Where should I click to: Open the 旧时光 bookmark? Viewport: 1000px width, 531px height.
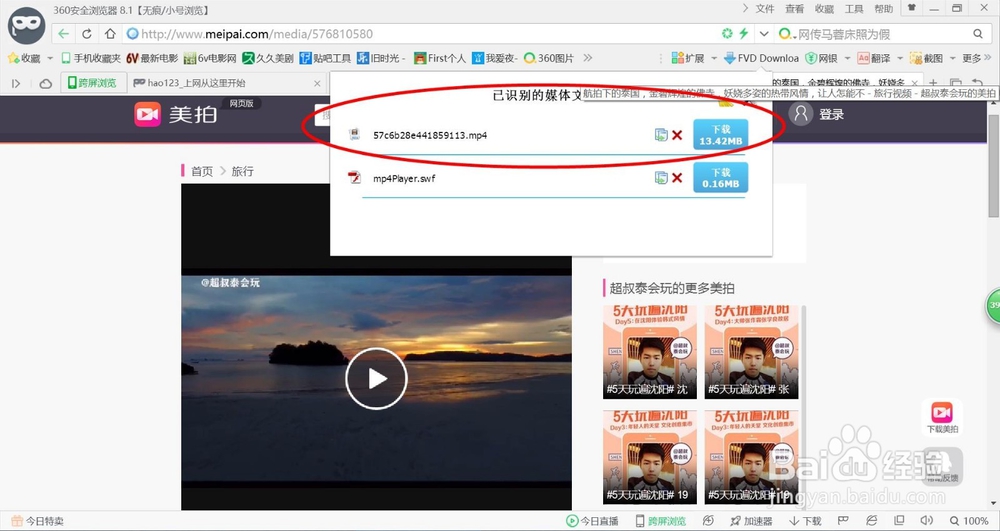point(381,58)
